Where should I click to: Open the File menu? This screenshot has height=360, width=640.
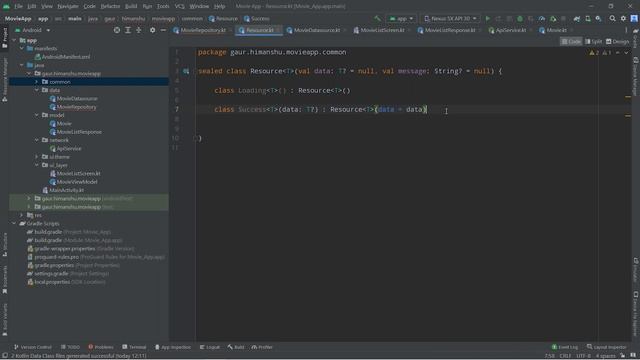[x=18, y=6]
